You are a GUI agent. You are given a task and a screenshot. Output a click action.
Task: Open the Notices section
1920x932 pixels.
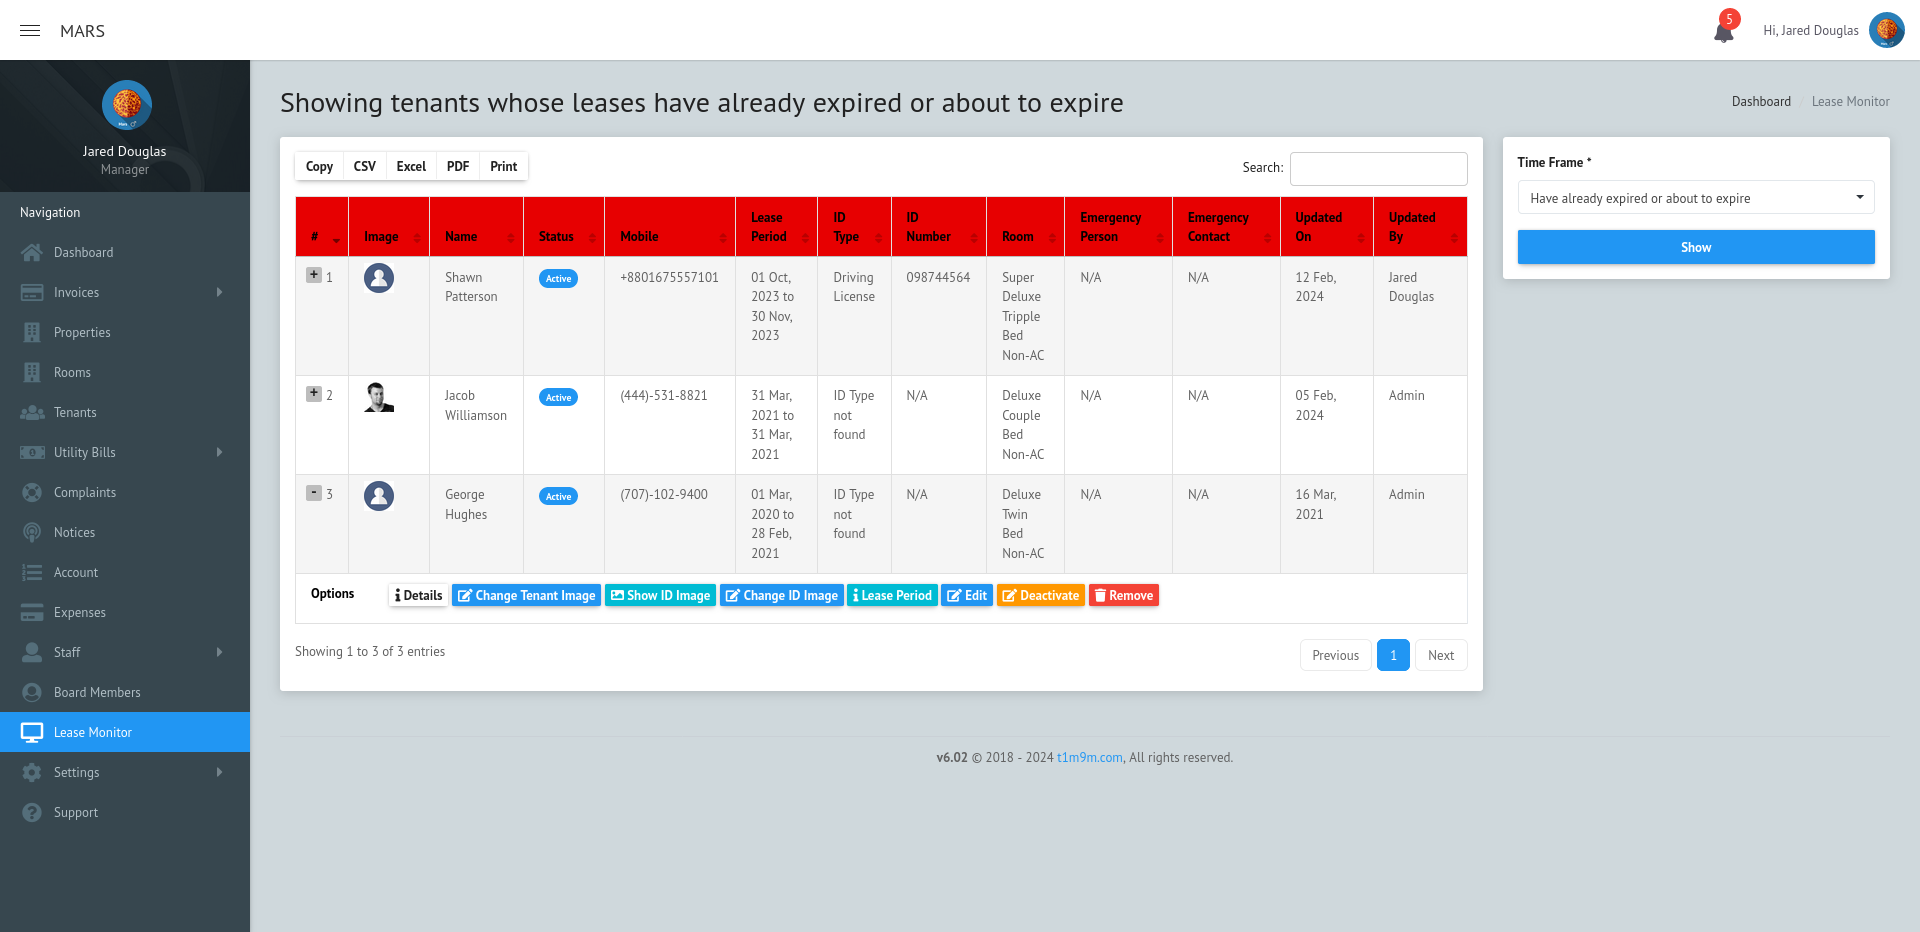pos(74,532)
